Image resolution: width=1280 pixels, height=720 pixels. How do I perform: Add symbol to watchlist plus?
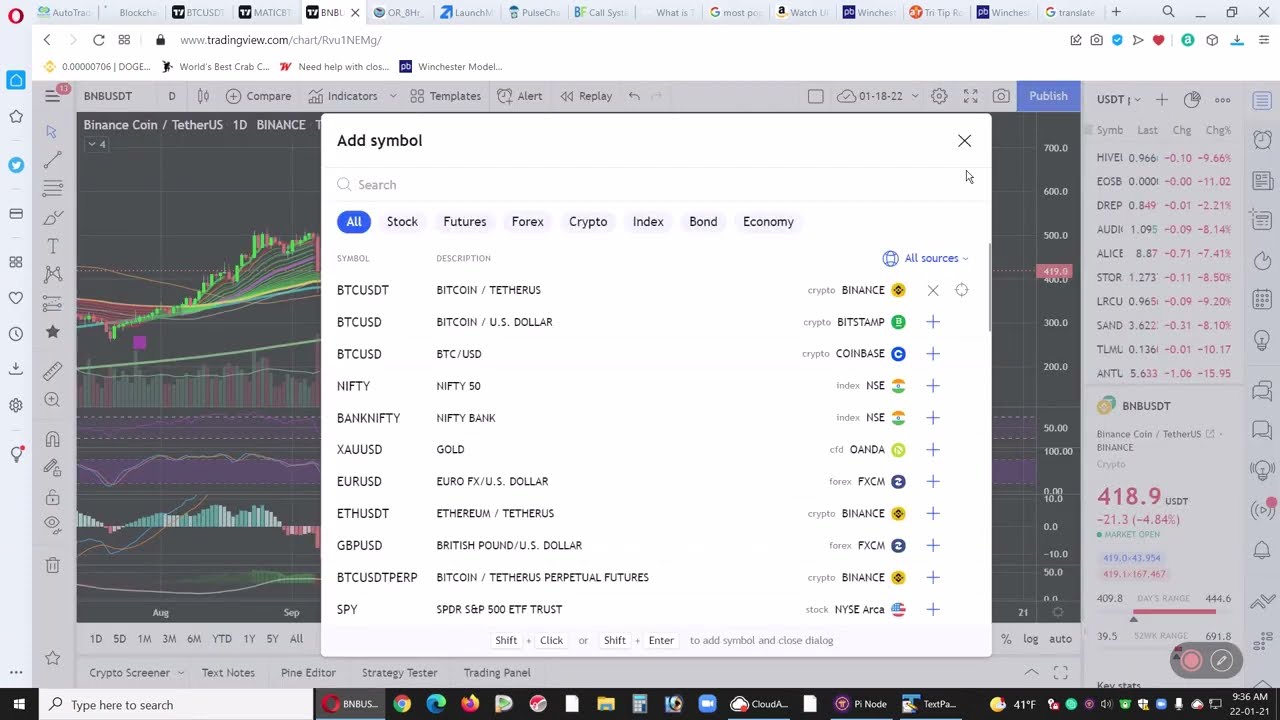1161,100
